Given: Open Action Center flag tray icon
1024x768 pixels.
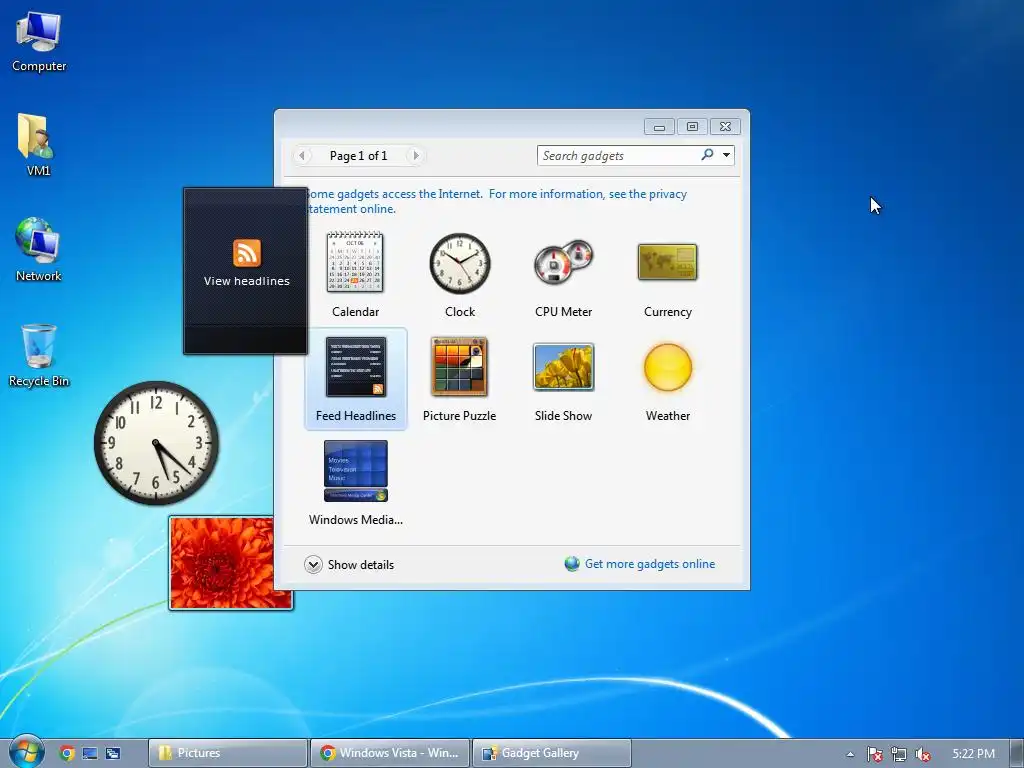Looking at the screenshot, I should (x=874, y=754).
